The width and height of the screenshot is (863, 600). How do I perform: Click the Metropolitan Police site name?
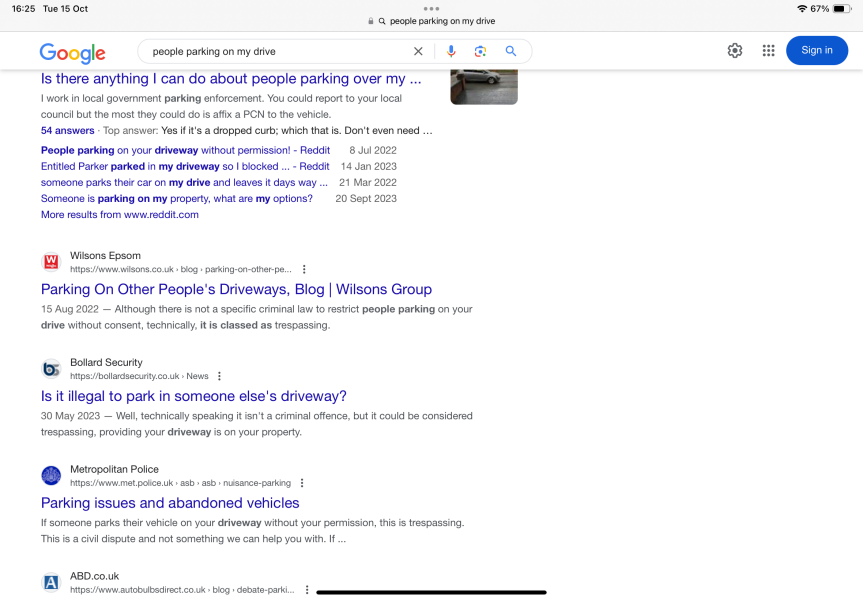114,469
